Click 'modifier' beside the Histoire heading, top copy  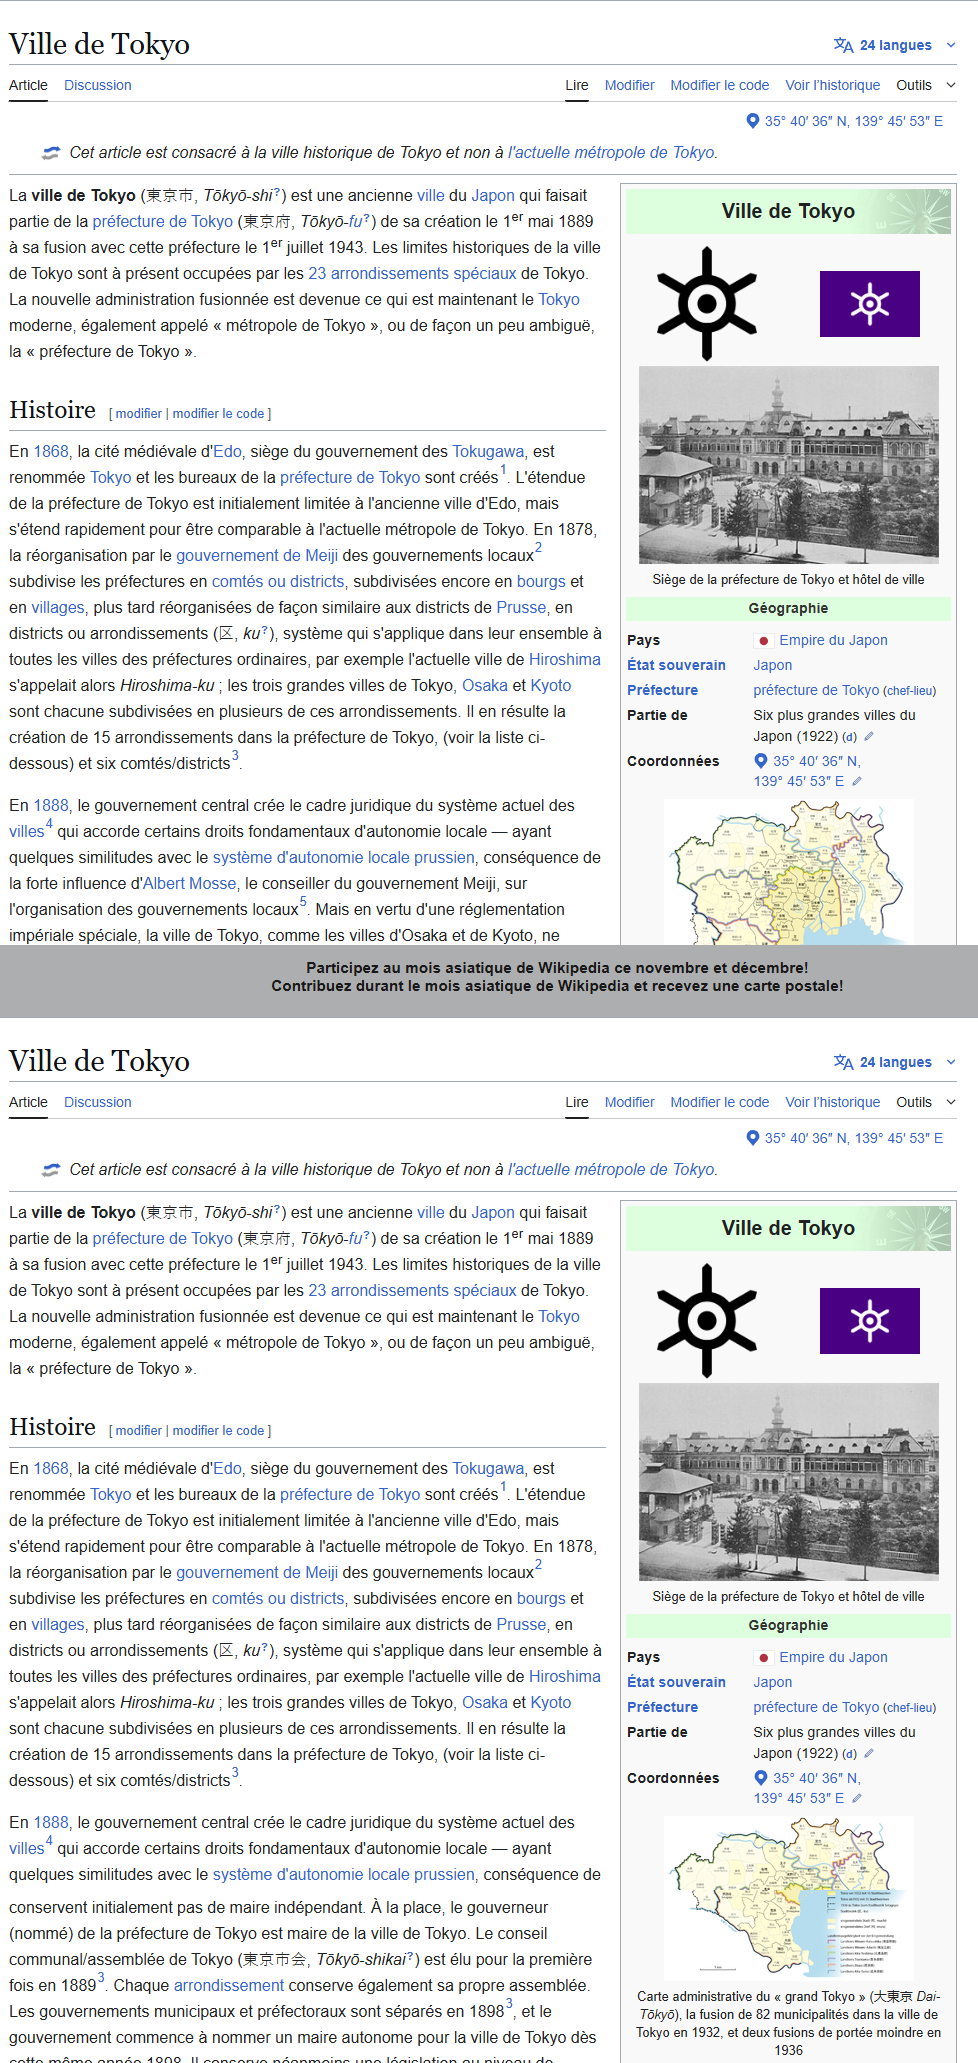coord(138,414)
